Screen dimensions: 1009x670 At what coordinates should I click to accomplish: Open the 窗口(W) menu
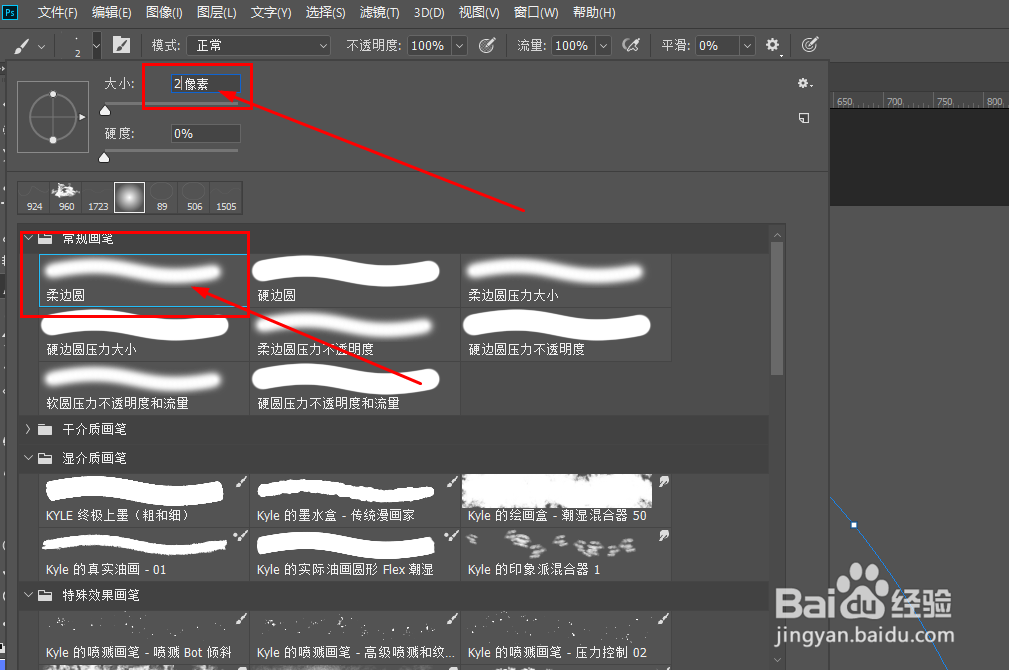[x=536, y=12]
